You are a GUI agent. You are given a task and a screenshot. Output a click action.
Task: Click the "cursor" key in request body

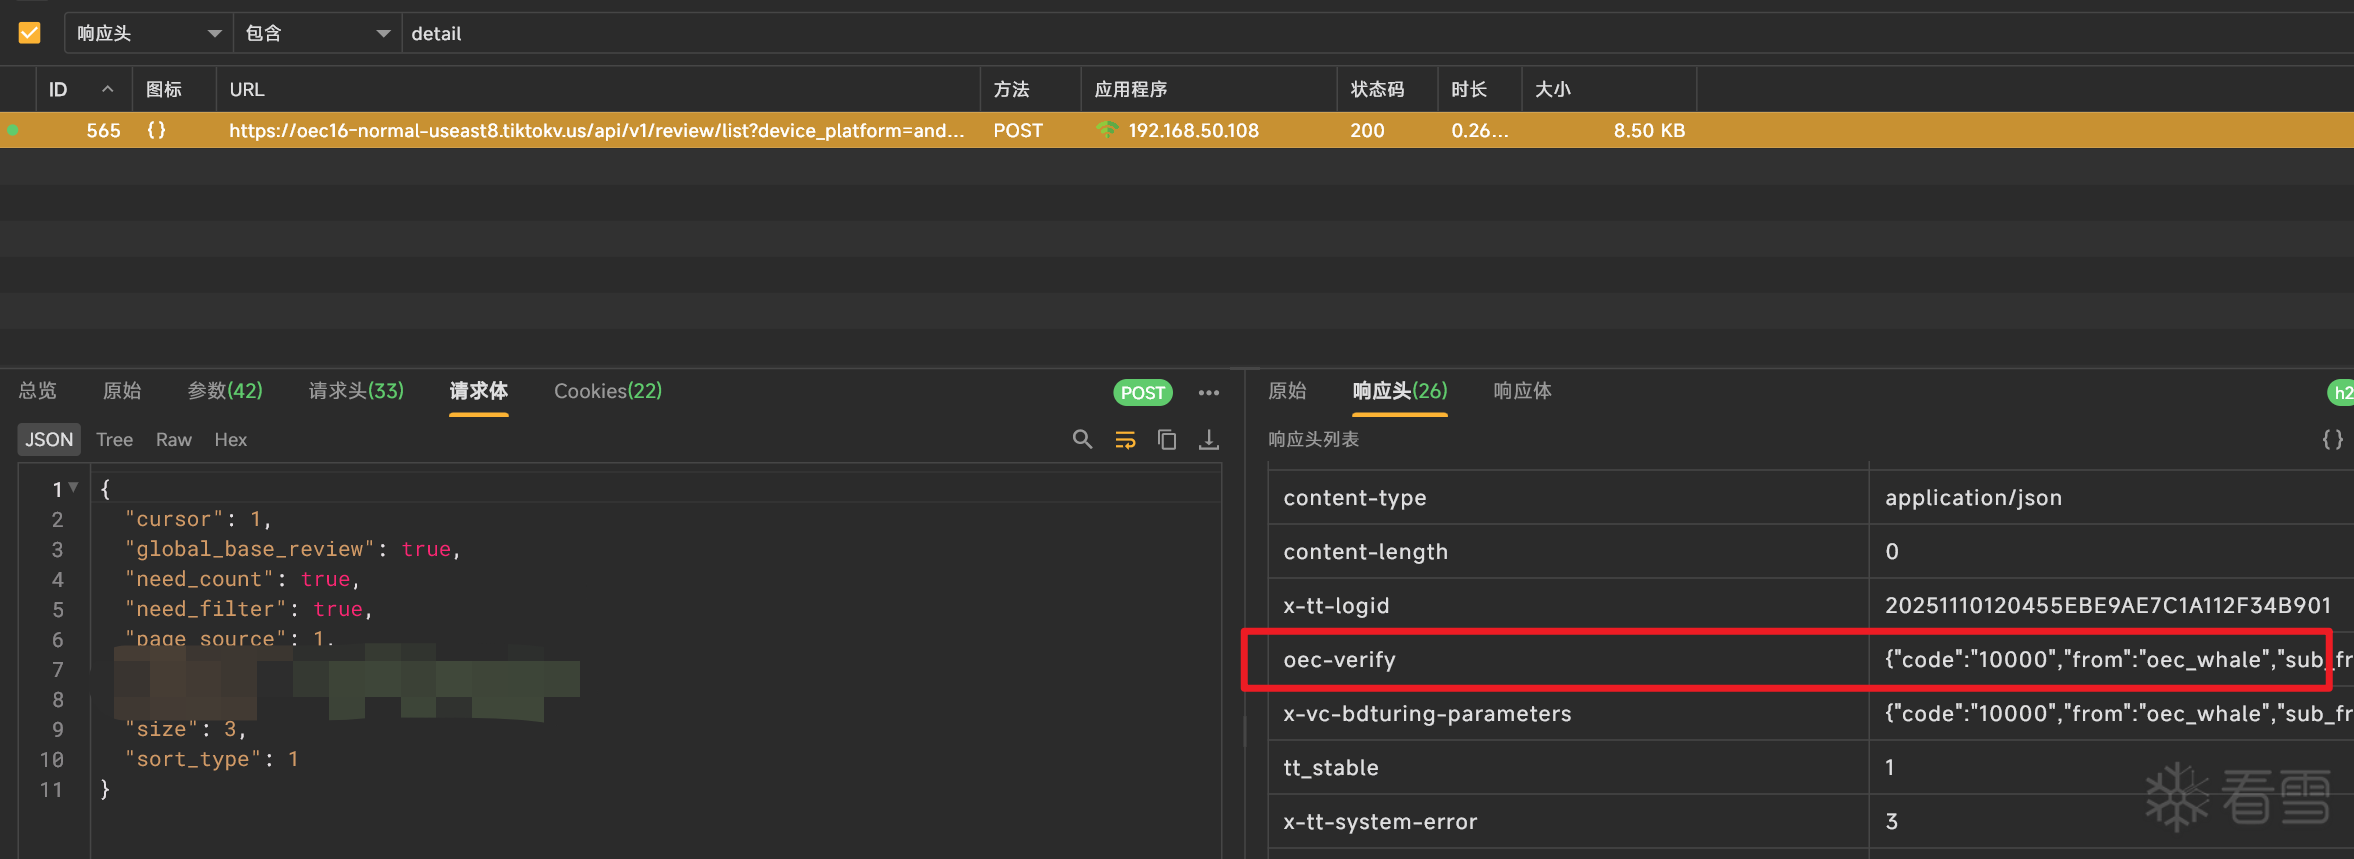[x=174, y=519]
